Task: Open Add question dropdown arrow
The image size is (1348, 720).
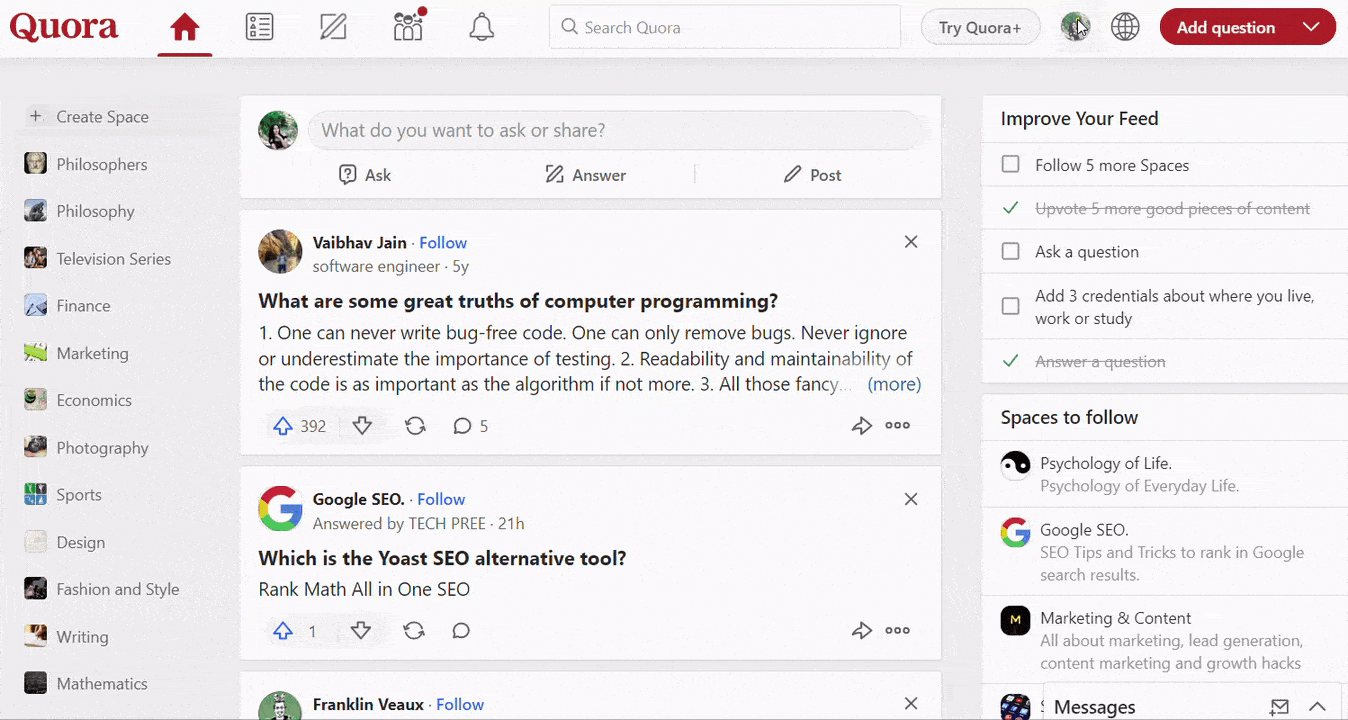Action: click(1311, 27)
